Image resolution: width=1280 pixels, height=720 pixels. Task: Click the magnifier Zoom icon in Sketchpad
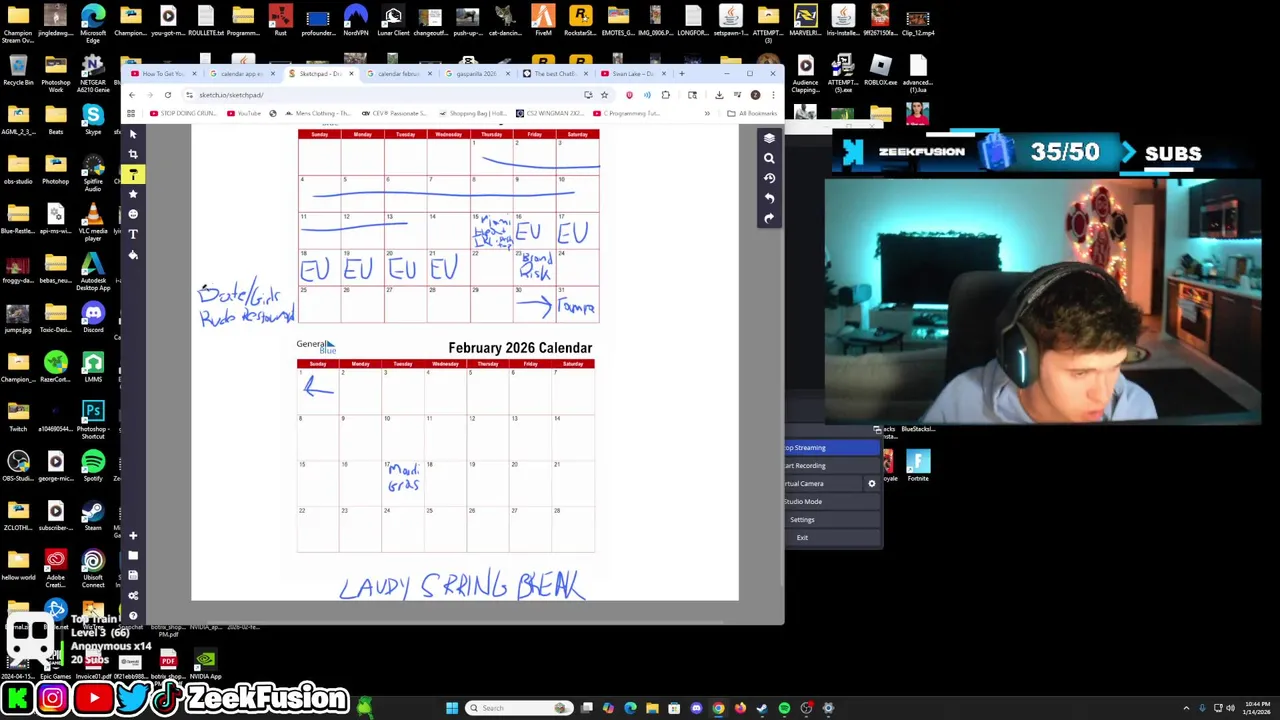(x=769, y=158)
